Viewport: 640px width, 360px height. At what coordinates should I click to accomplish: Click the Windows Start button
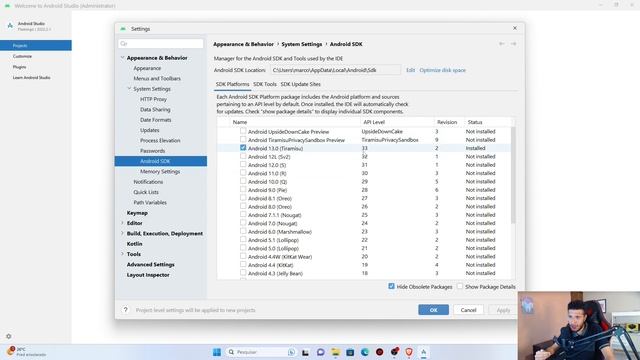click(x=217, y=352)
